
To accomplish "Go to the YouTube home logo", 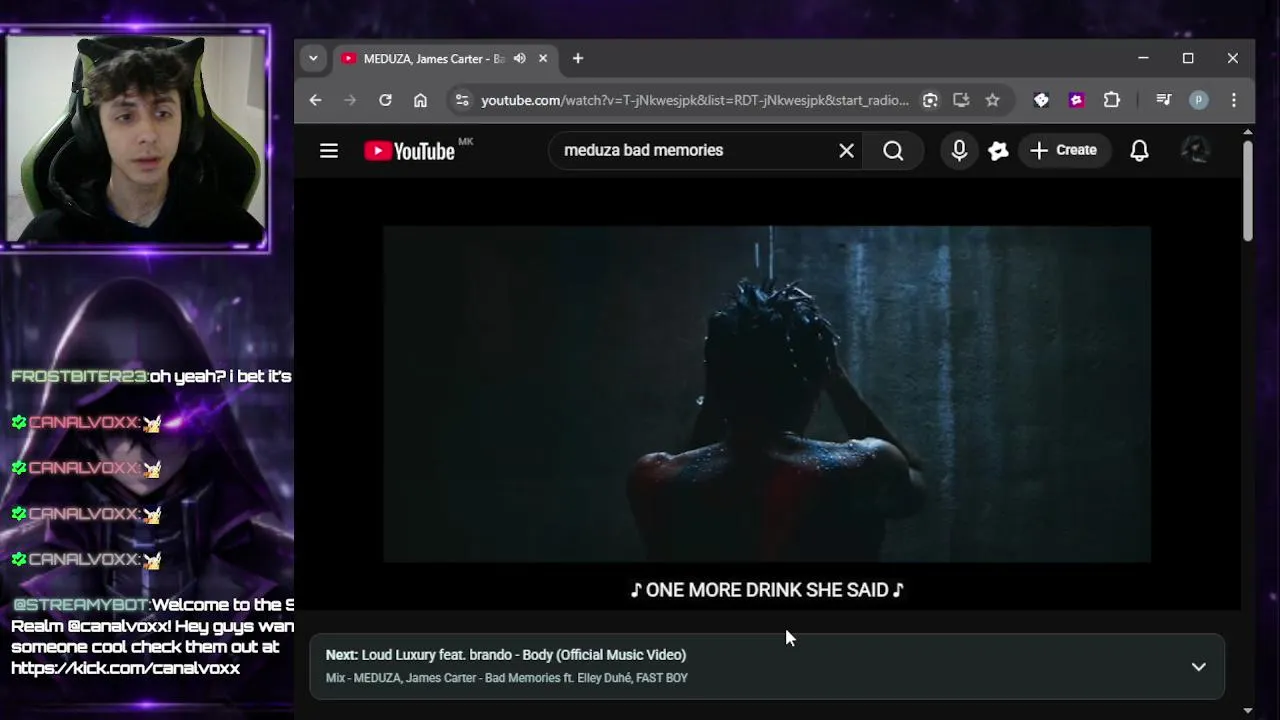I will tap(409, 151).
